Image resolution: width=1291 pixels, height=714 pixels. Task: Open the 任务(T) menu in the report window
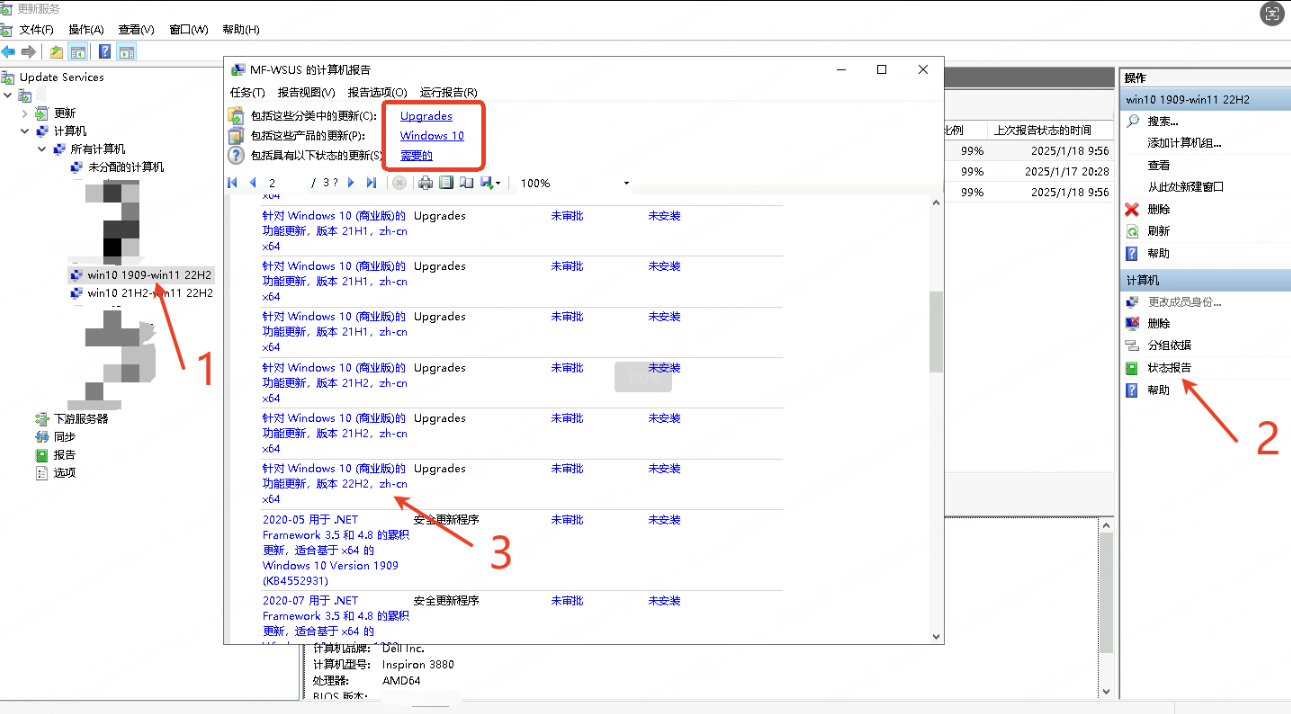pos(247,93)
